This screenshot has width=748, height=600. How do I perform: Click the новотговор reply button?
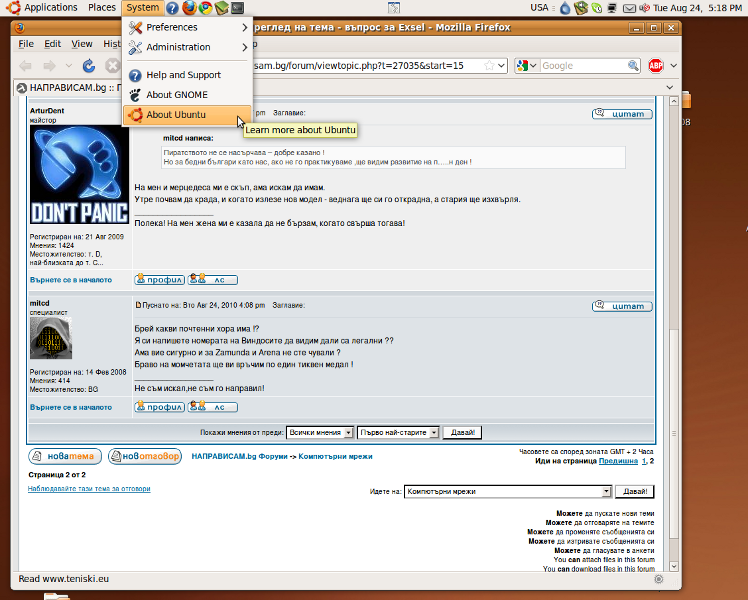click(x=145, y=456)
